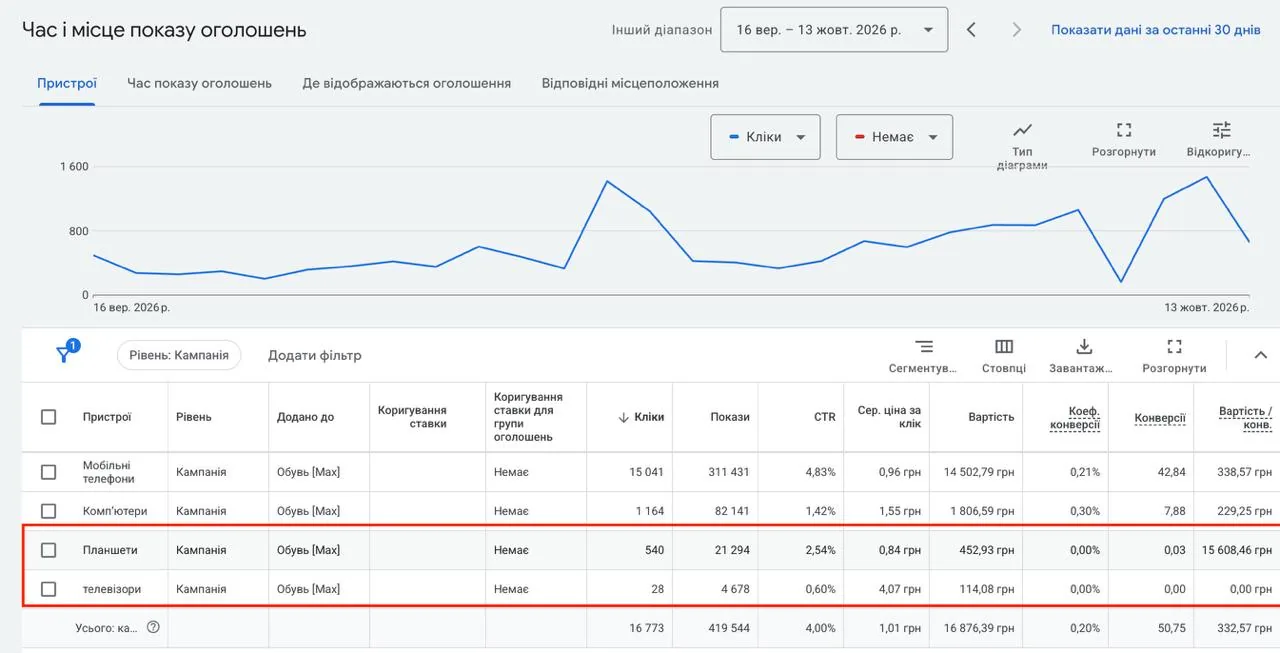Click the Коеф. конверсії column header
Image resolution: width=1280 pixels, height=653 pixels.
[1075, 417]
